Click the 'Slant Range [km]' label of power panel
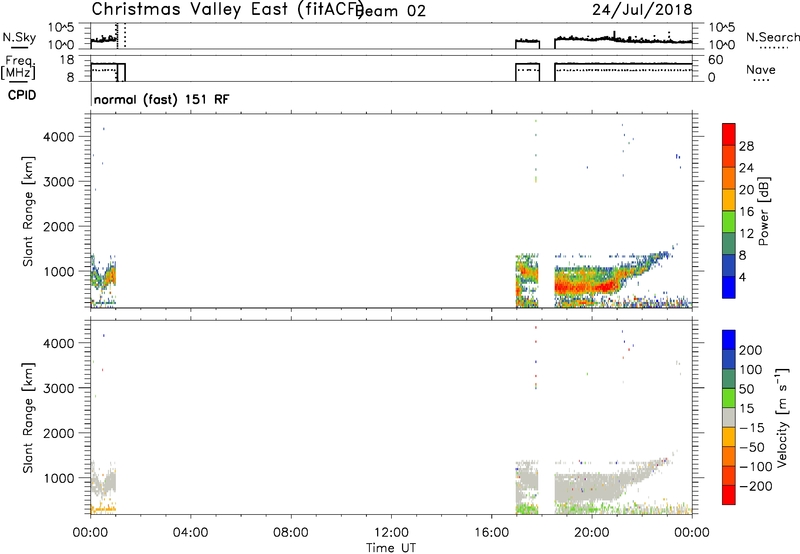The width and height of the screenshot is (800, 554). [28, 211]
